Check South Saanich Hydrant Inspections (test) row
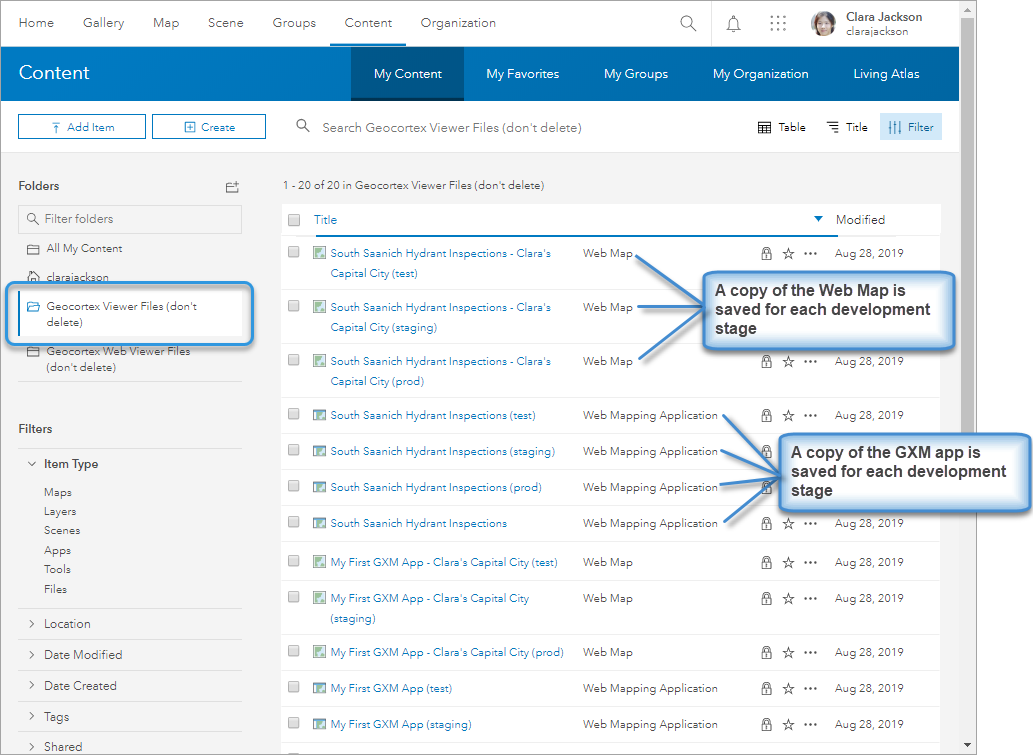 [x=294, y=414]
